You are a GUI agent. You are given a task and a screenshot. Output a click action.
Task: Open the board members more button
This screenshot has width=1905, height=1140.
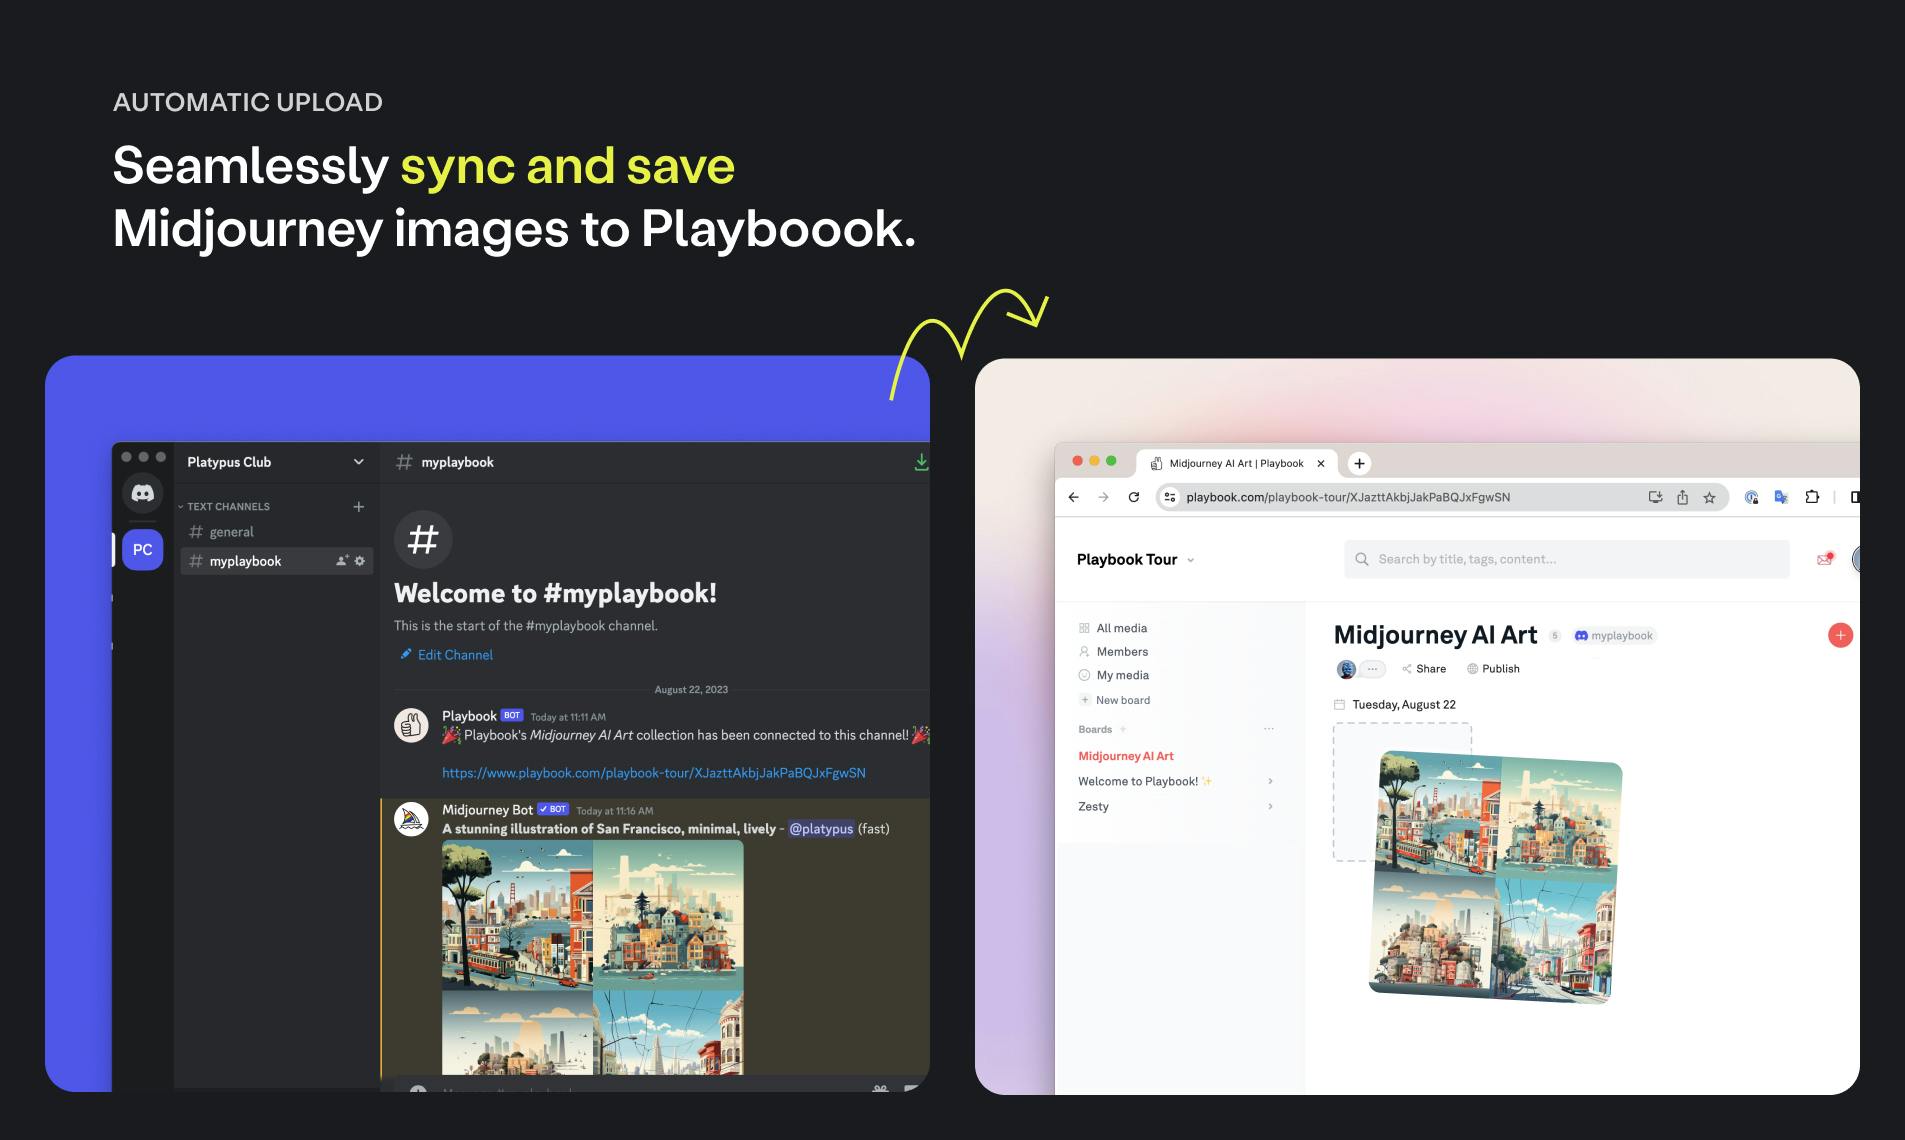1373,669
